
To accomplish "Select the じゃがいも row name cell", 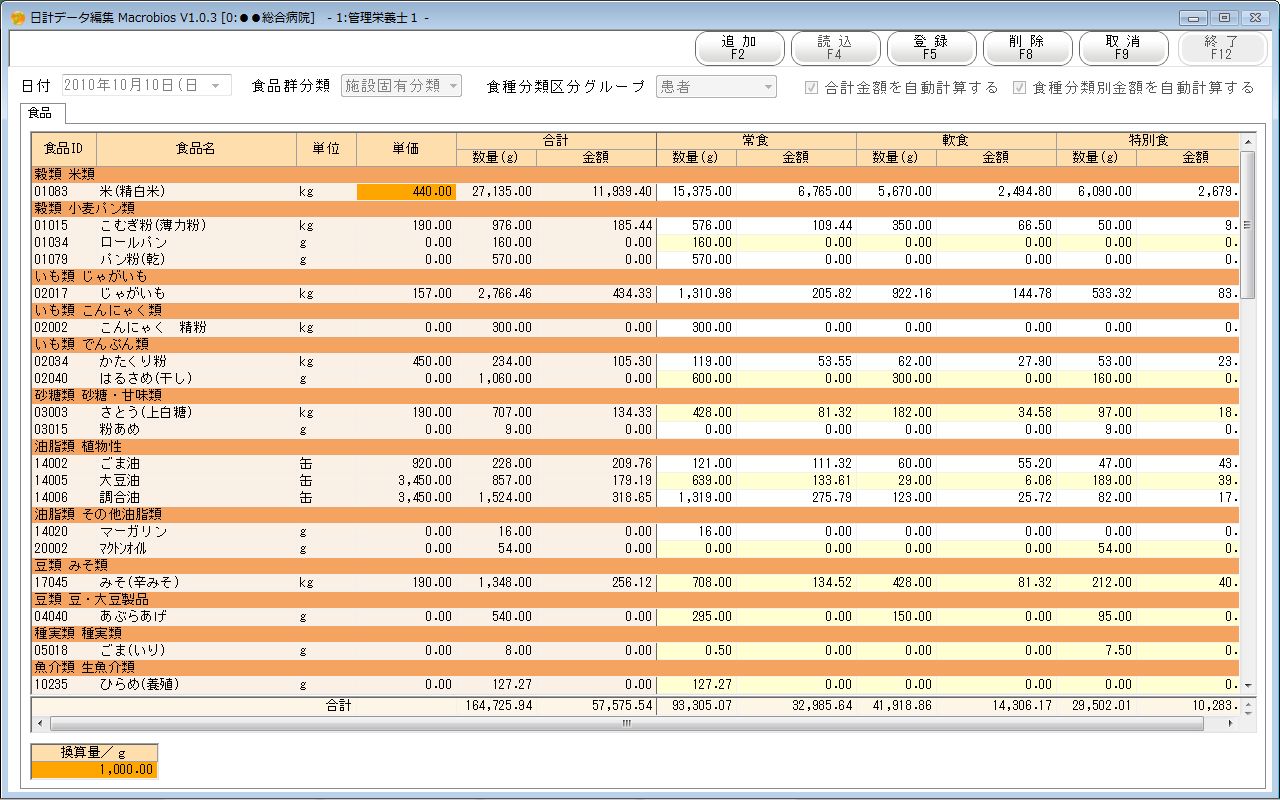I will (196, 293).
